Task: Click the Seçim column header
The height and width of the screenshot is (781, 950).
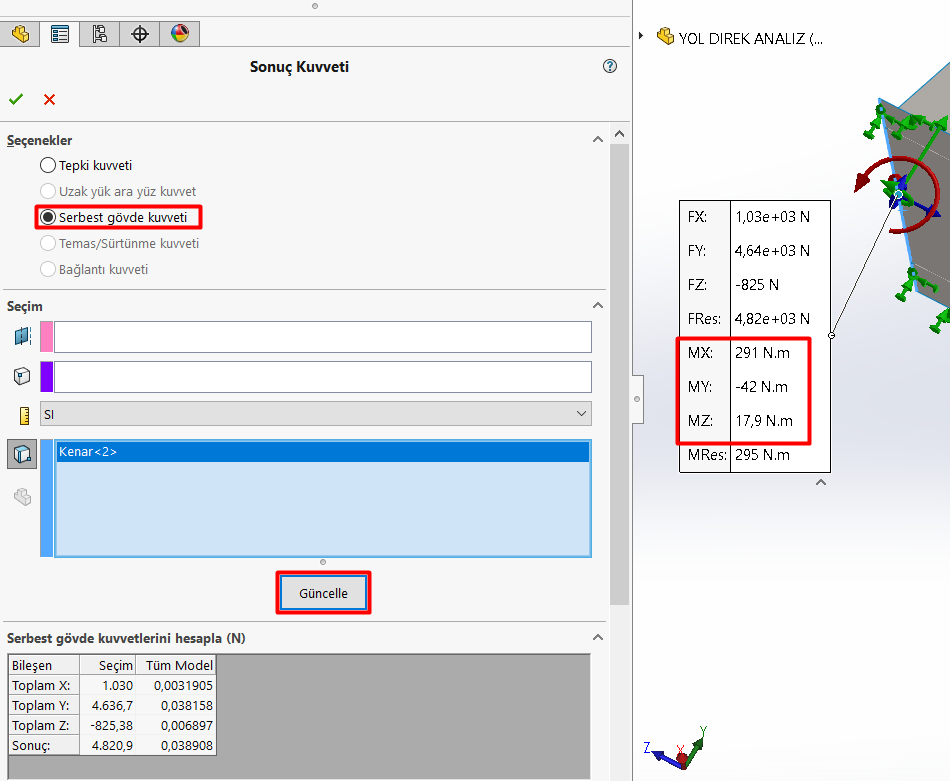Action: click(107, 665)
